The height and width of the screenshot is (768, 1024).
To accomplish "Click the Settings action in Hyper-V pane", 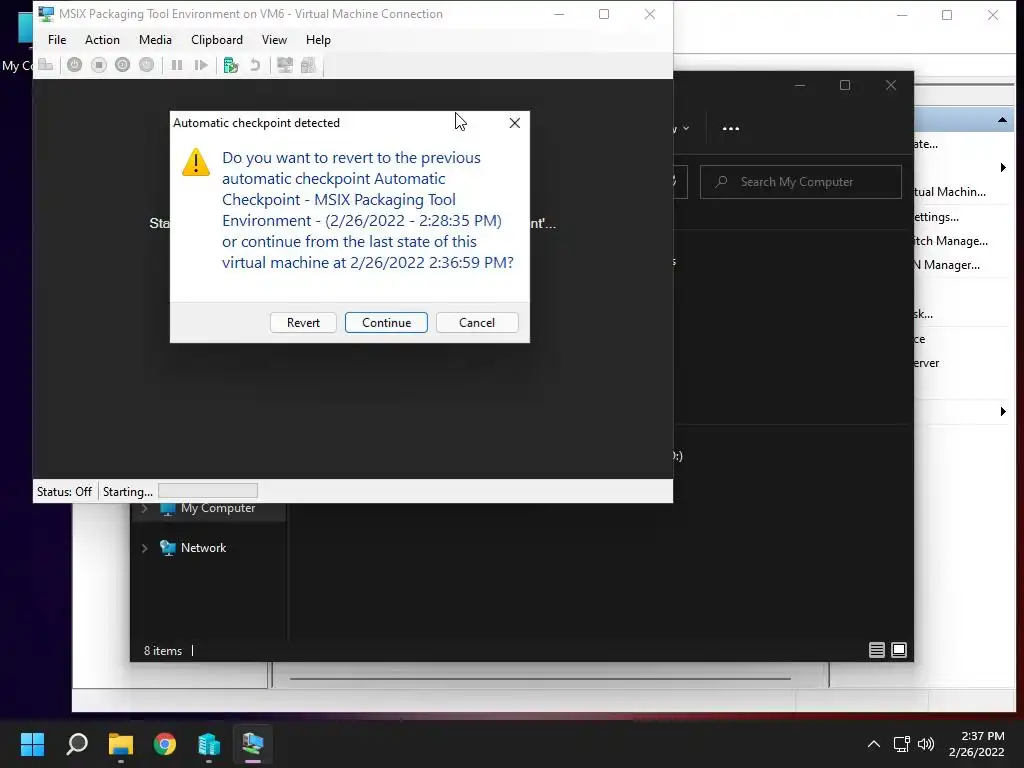I will pyautogui.click(x=936, y=217).
